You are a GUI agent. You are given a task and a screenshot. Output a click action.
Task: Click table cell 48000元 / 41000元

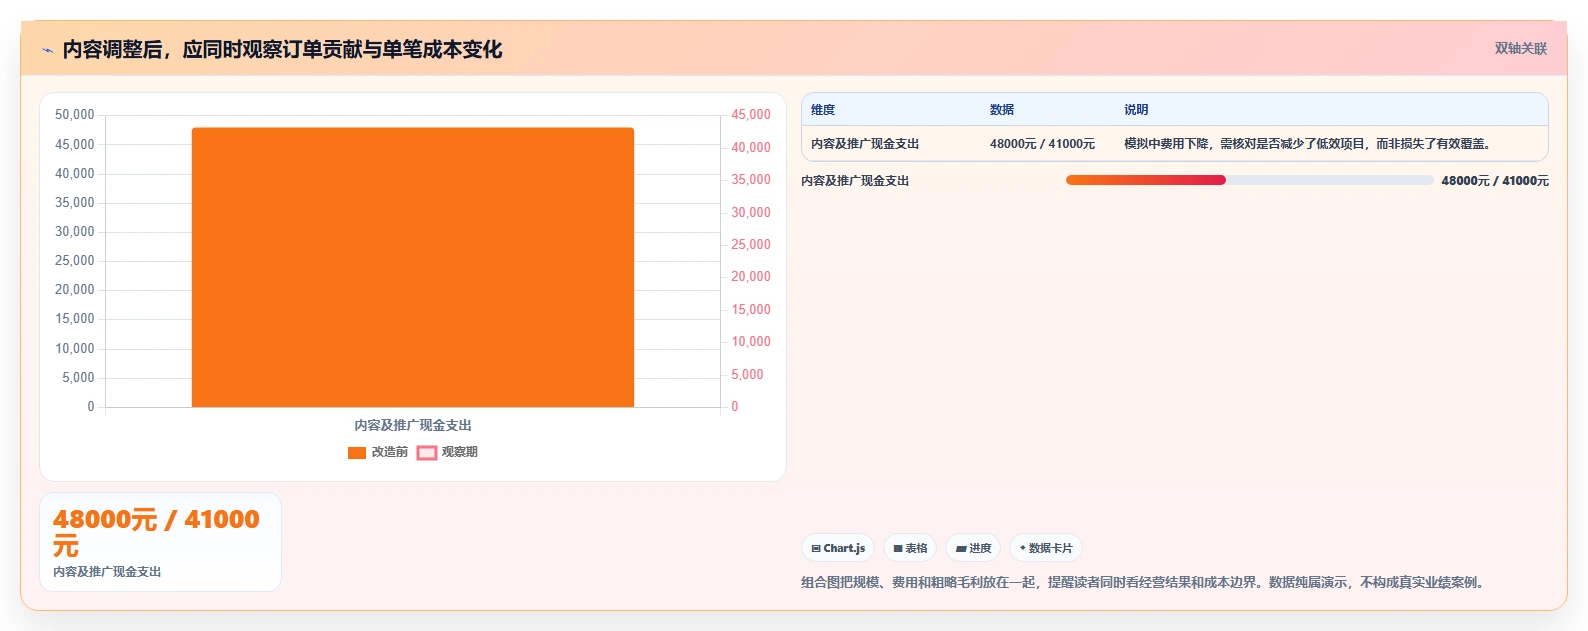1042,144
